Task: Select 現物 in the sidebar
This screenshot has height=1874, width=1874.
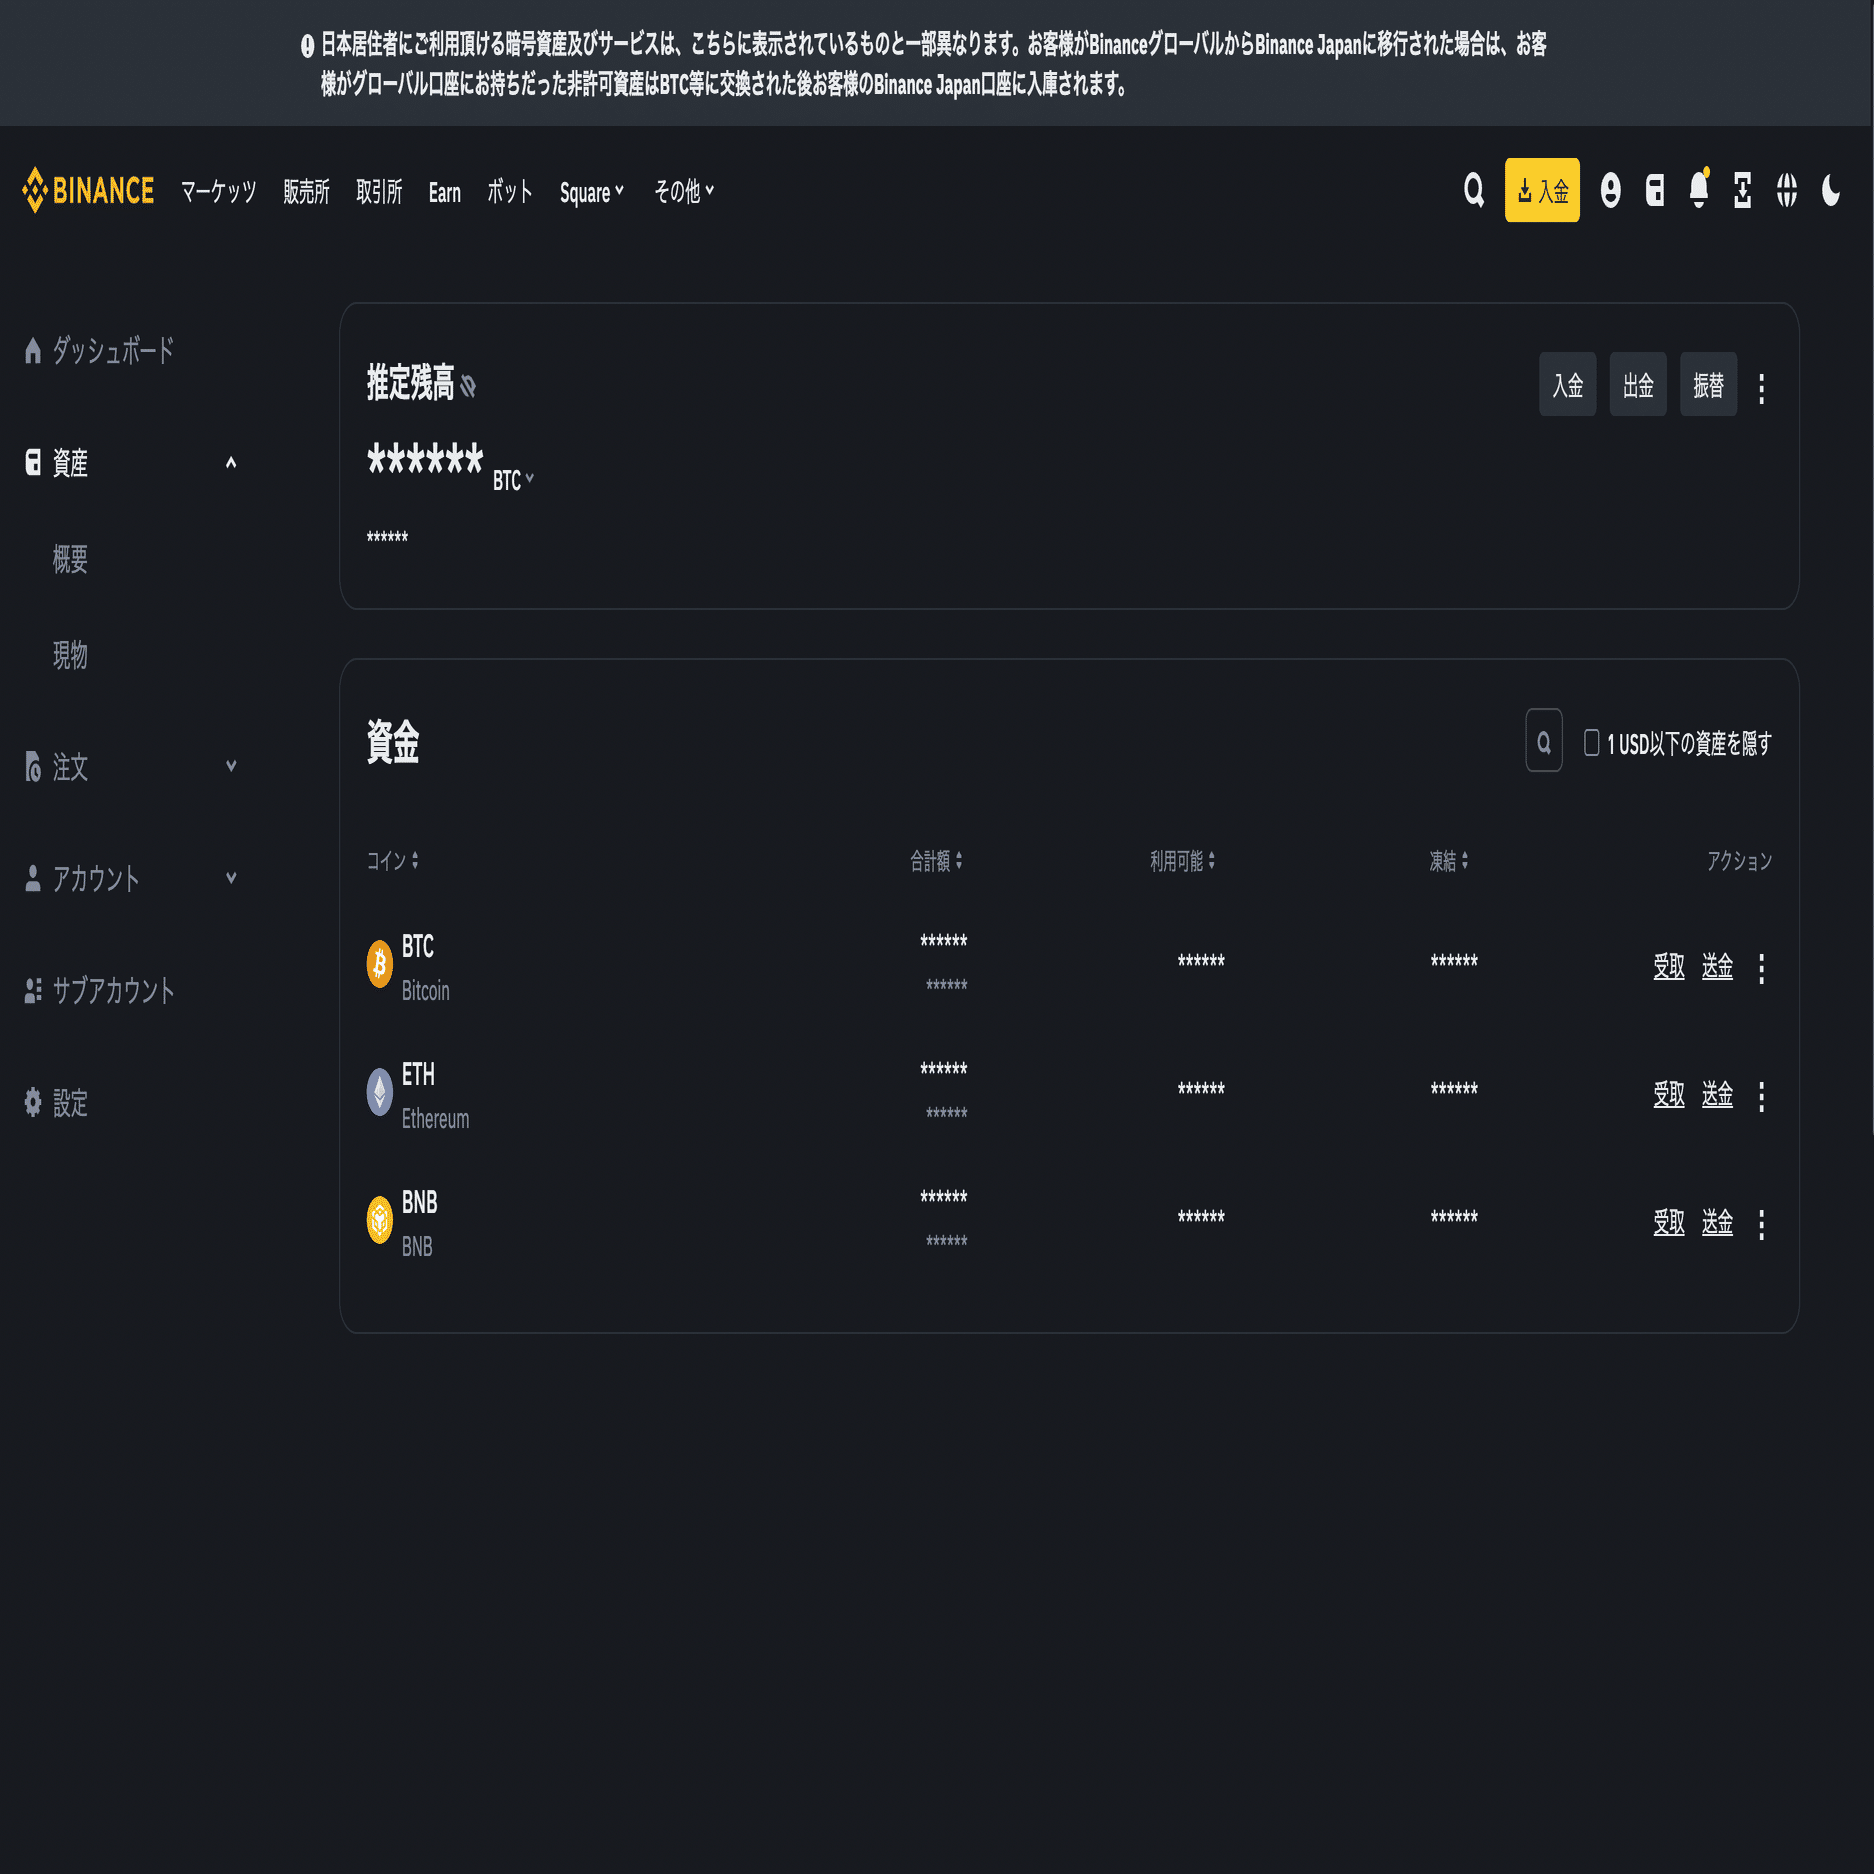Action: click(x=70, y=654)
